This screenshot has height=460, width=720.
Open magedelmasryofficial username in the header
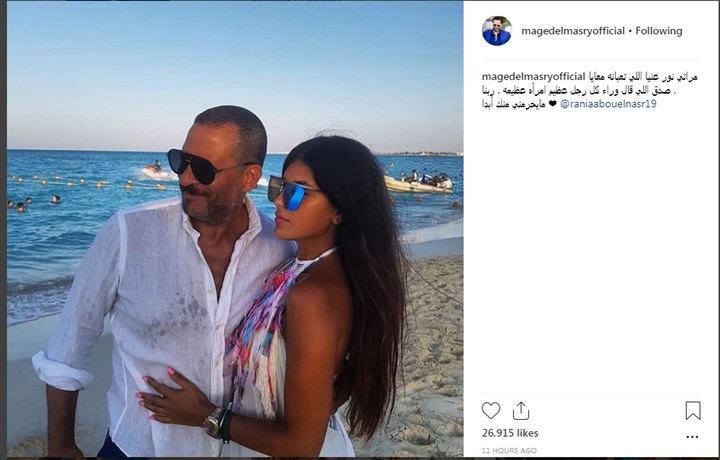coord(573,31)
